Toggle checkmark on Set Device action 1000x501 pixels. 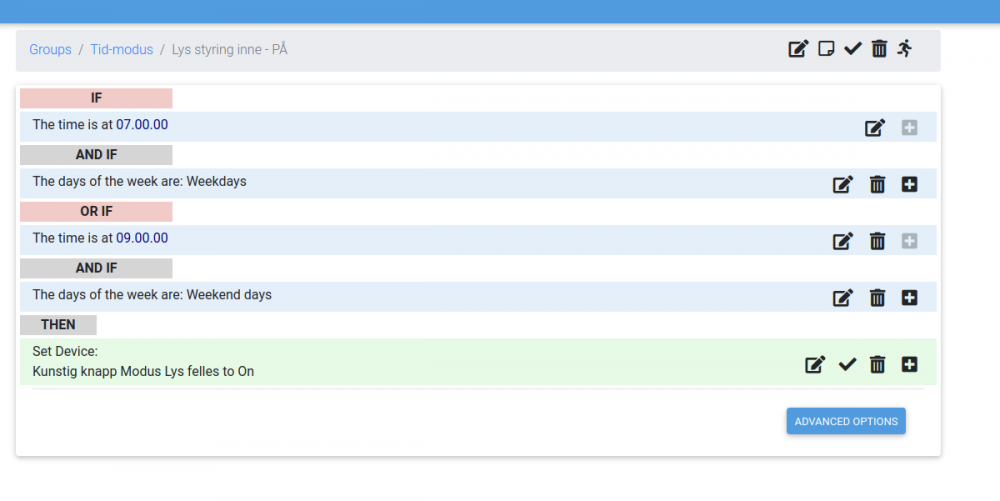(847, 365)
